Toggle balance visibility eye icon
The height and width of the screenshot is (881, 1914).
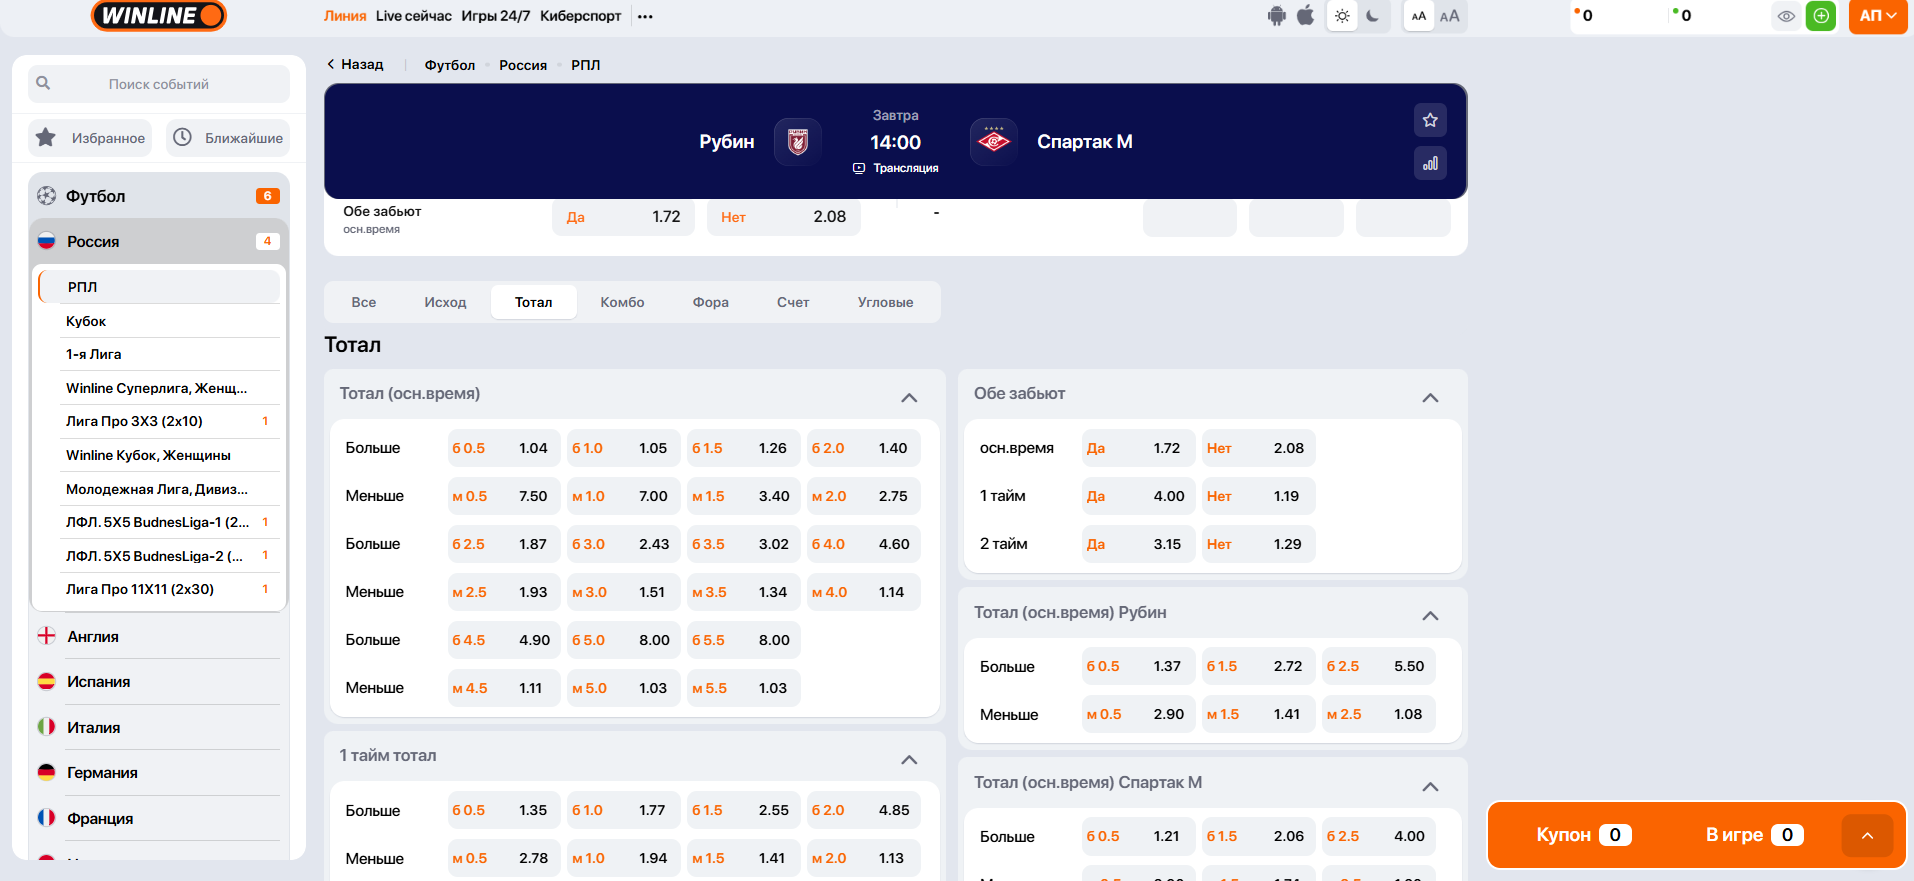(x=1786, y=16)
